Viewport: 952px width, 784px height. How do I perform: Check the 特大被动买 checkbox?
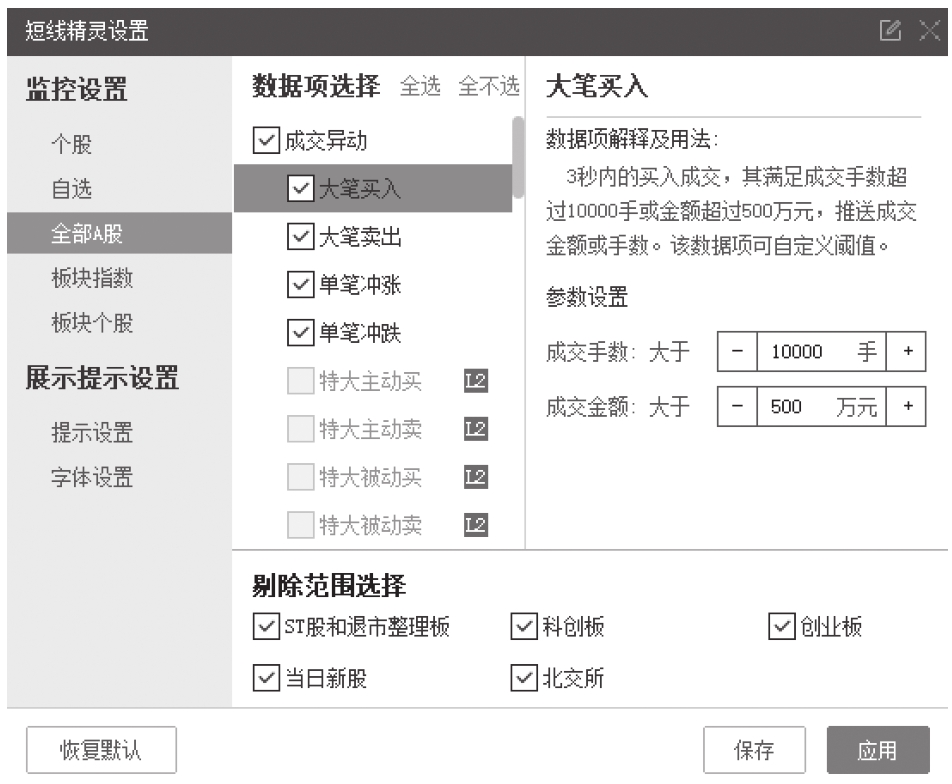301,477
